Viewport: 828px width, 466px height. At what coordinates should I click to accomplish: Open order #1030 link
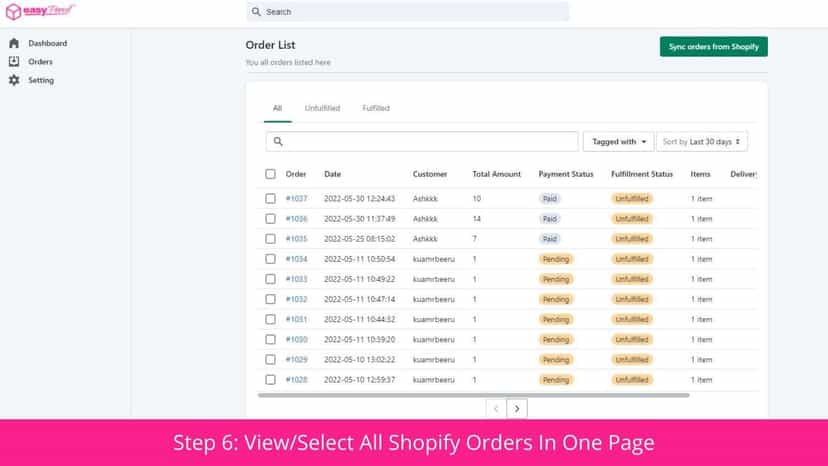[x=296, y=339]
